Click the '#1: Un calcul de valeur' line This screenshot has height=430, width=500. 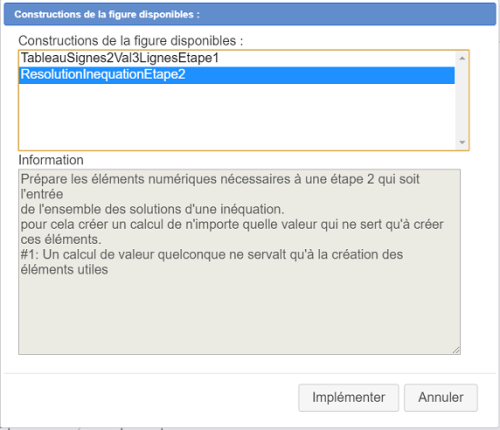pos(212,255)
